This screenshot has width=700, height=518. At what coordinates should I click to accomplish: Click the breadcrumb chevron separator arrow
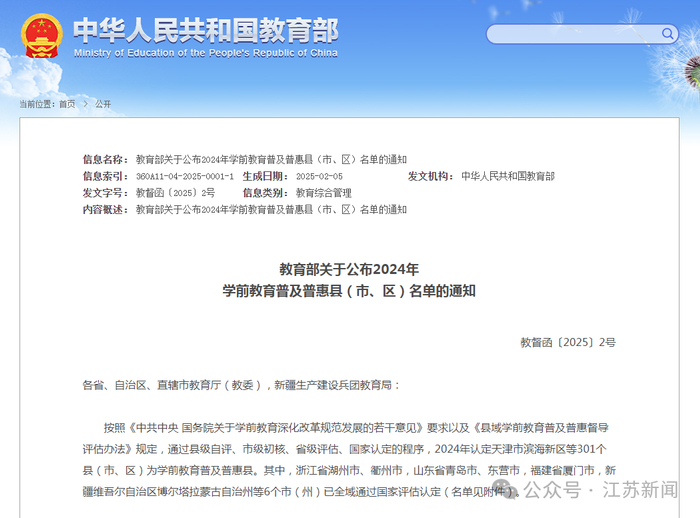click(x=85, y=104)
